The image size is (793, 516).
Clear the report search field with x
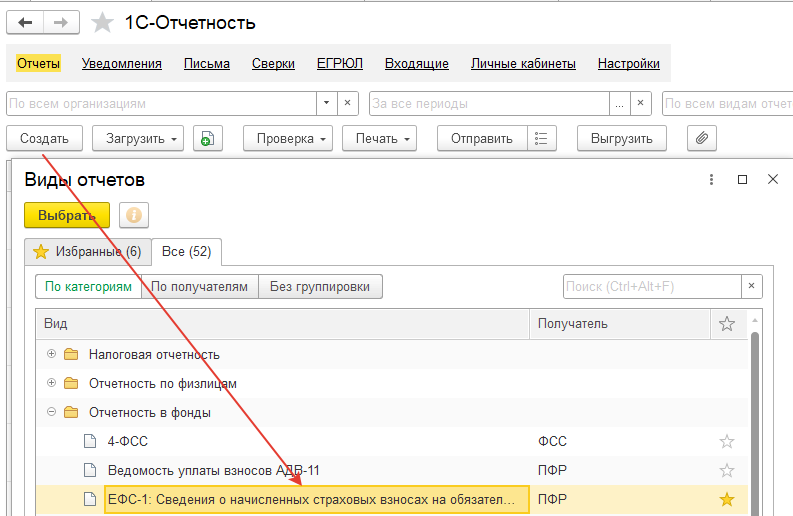coord(752,286)
